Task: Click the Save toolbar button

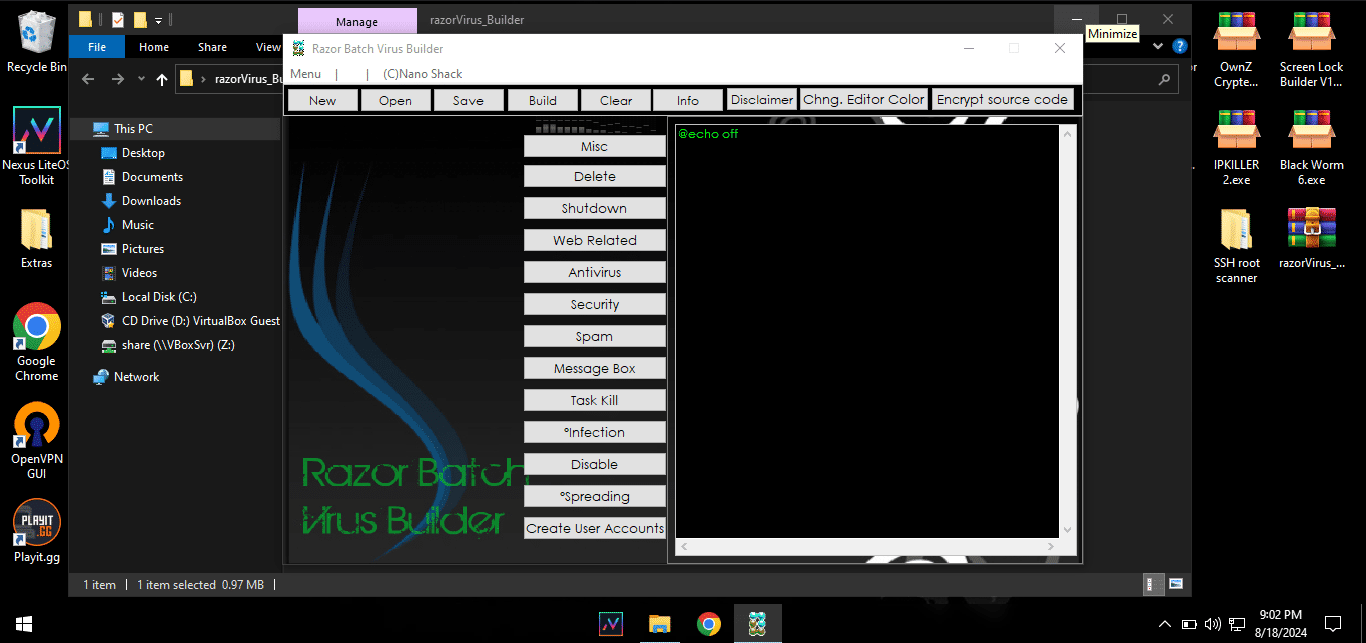Action: pyautogui.click(x=468, y=100)
